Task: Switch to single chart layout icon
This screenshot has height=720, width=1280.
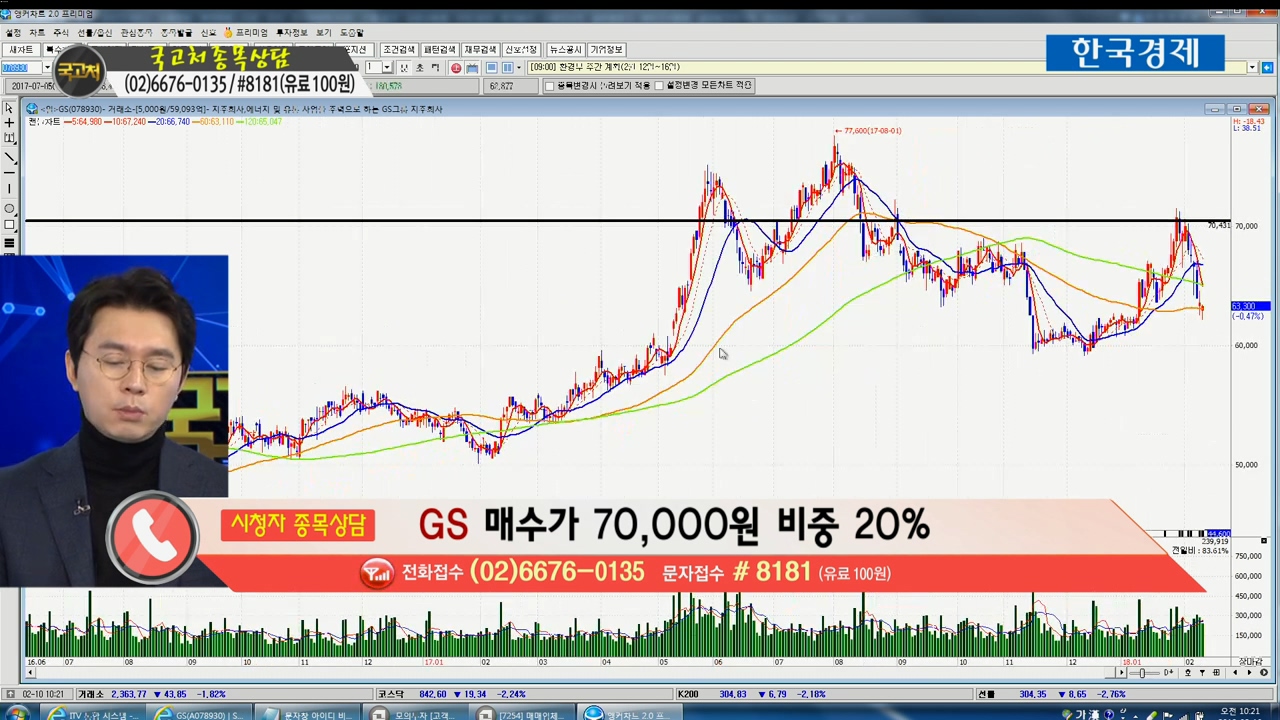Action: coord(492,68)
